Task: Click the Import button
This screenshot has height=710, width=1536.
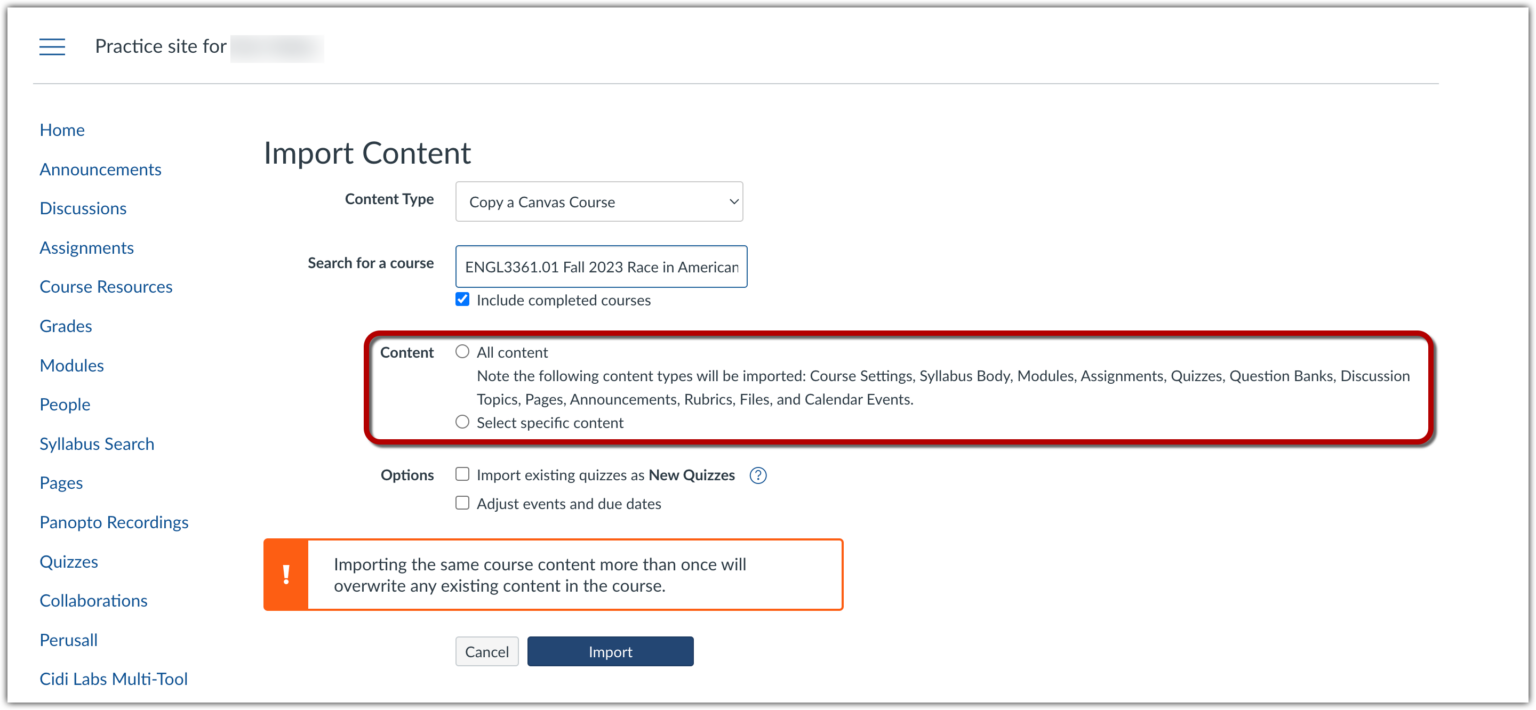Action: coord(610,651)
